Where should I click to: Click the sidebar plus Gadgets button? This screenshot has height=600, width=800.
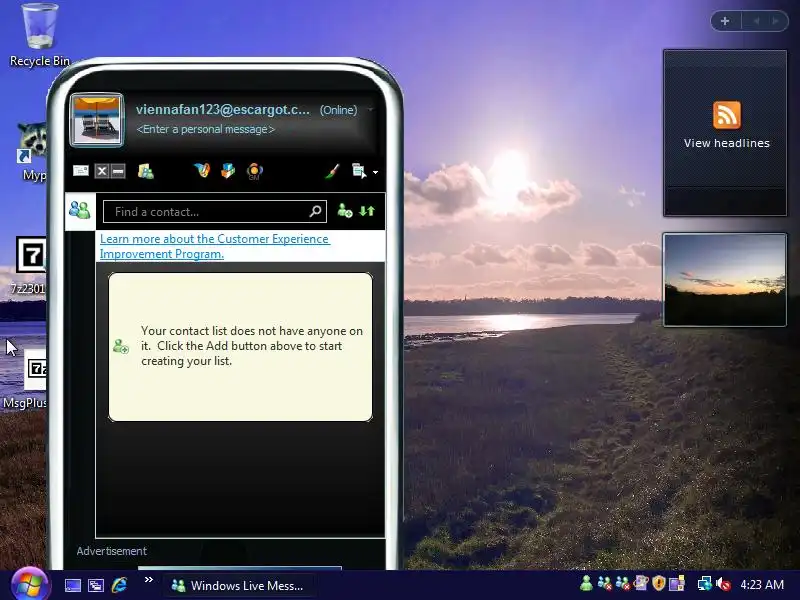coord(725,21)
